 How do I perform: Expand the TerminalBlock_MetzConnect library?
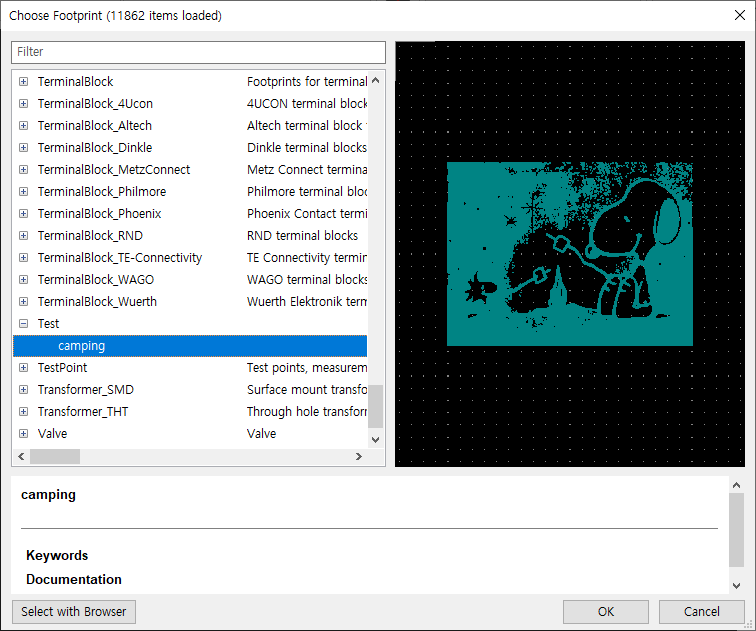23,170
